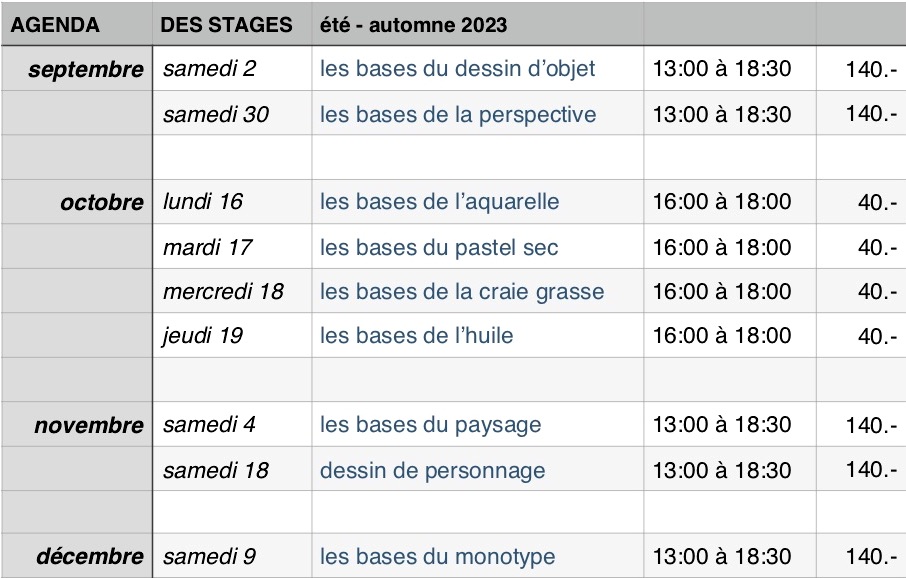Click the 'été - automne 2023' header
The width and height of the screenshot is (906, 578).
(414, 25)
